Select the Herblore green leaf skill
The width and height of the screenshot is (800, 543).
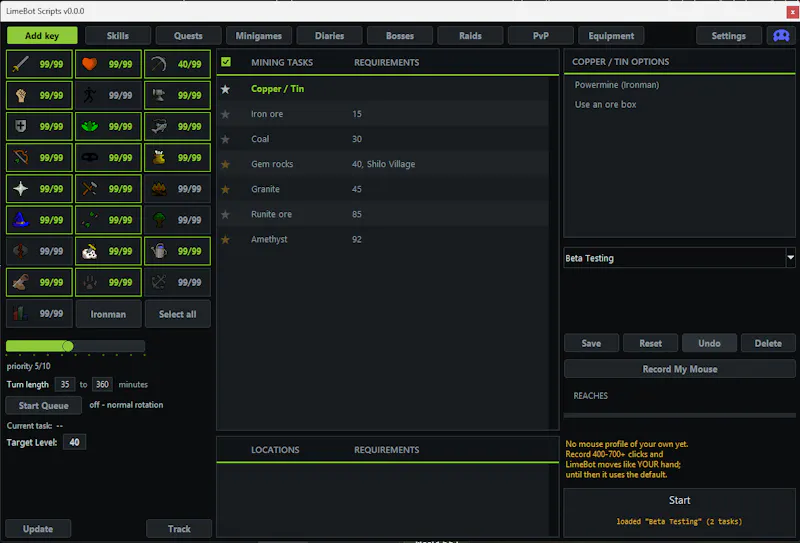[108, 127]
